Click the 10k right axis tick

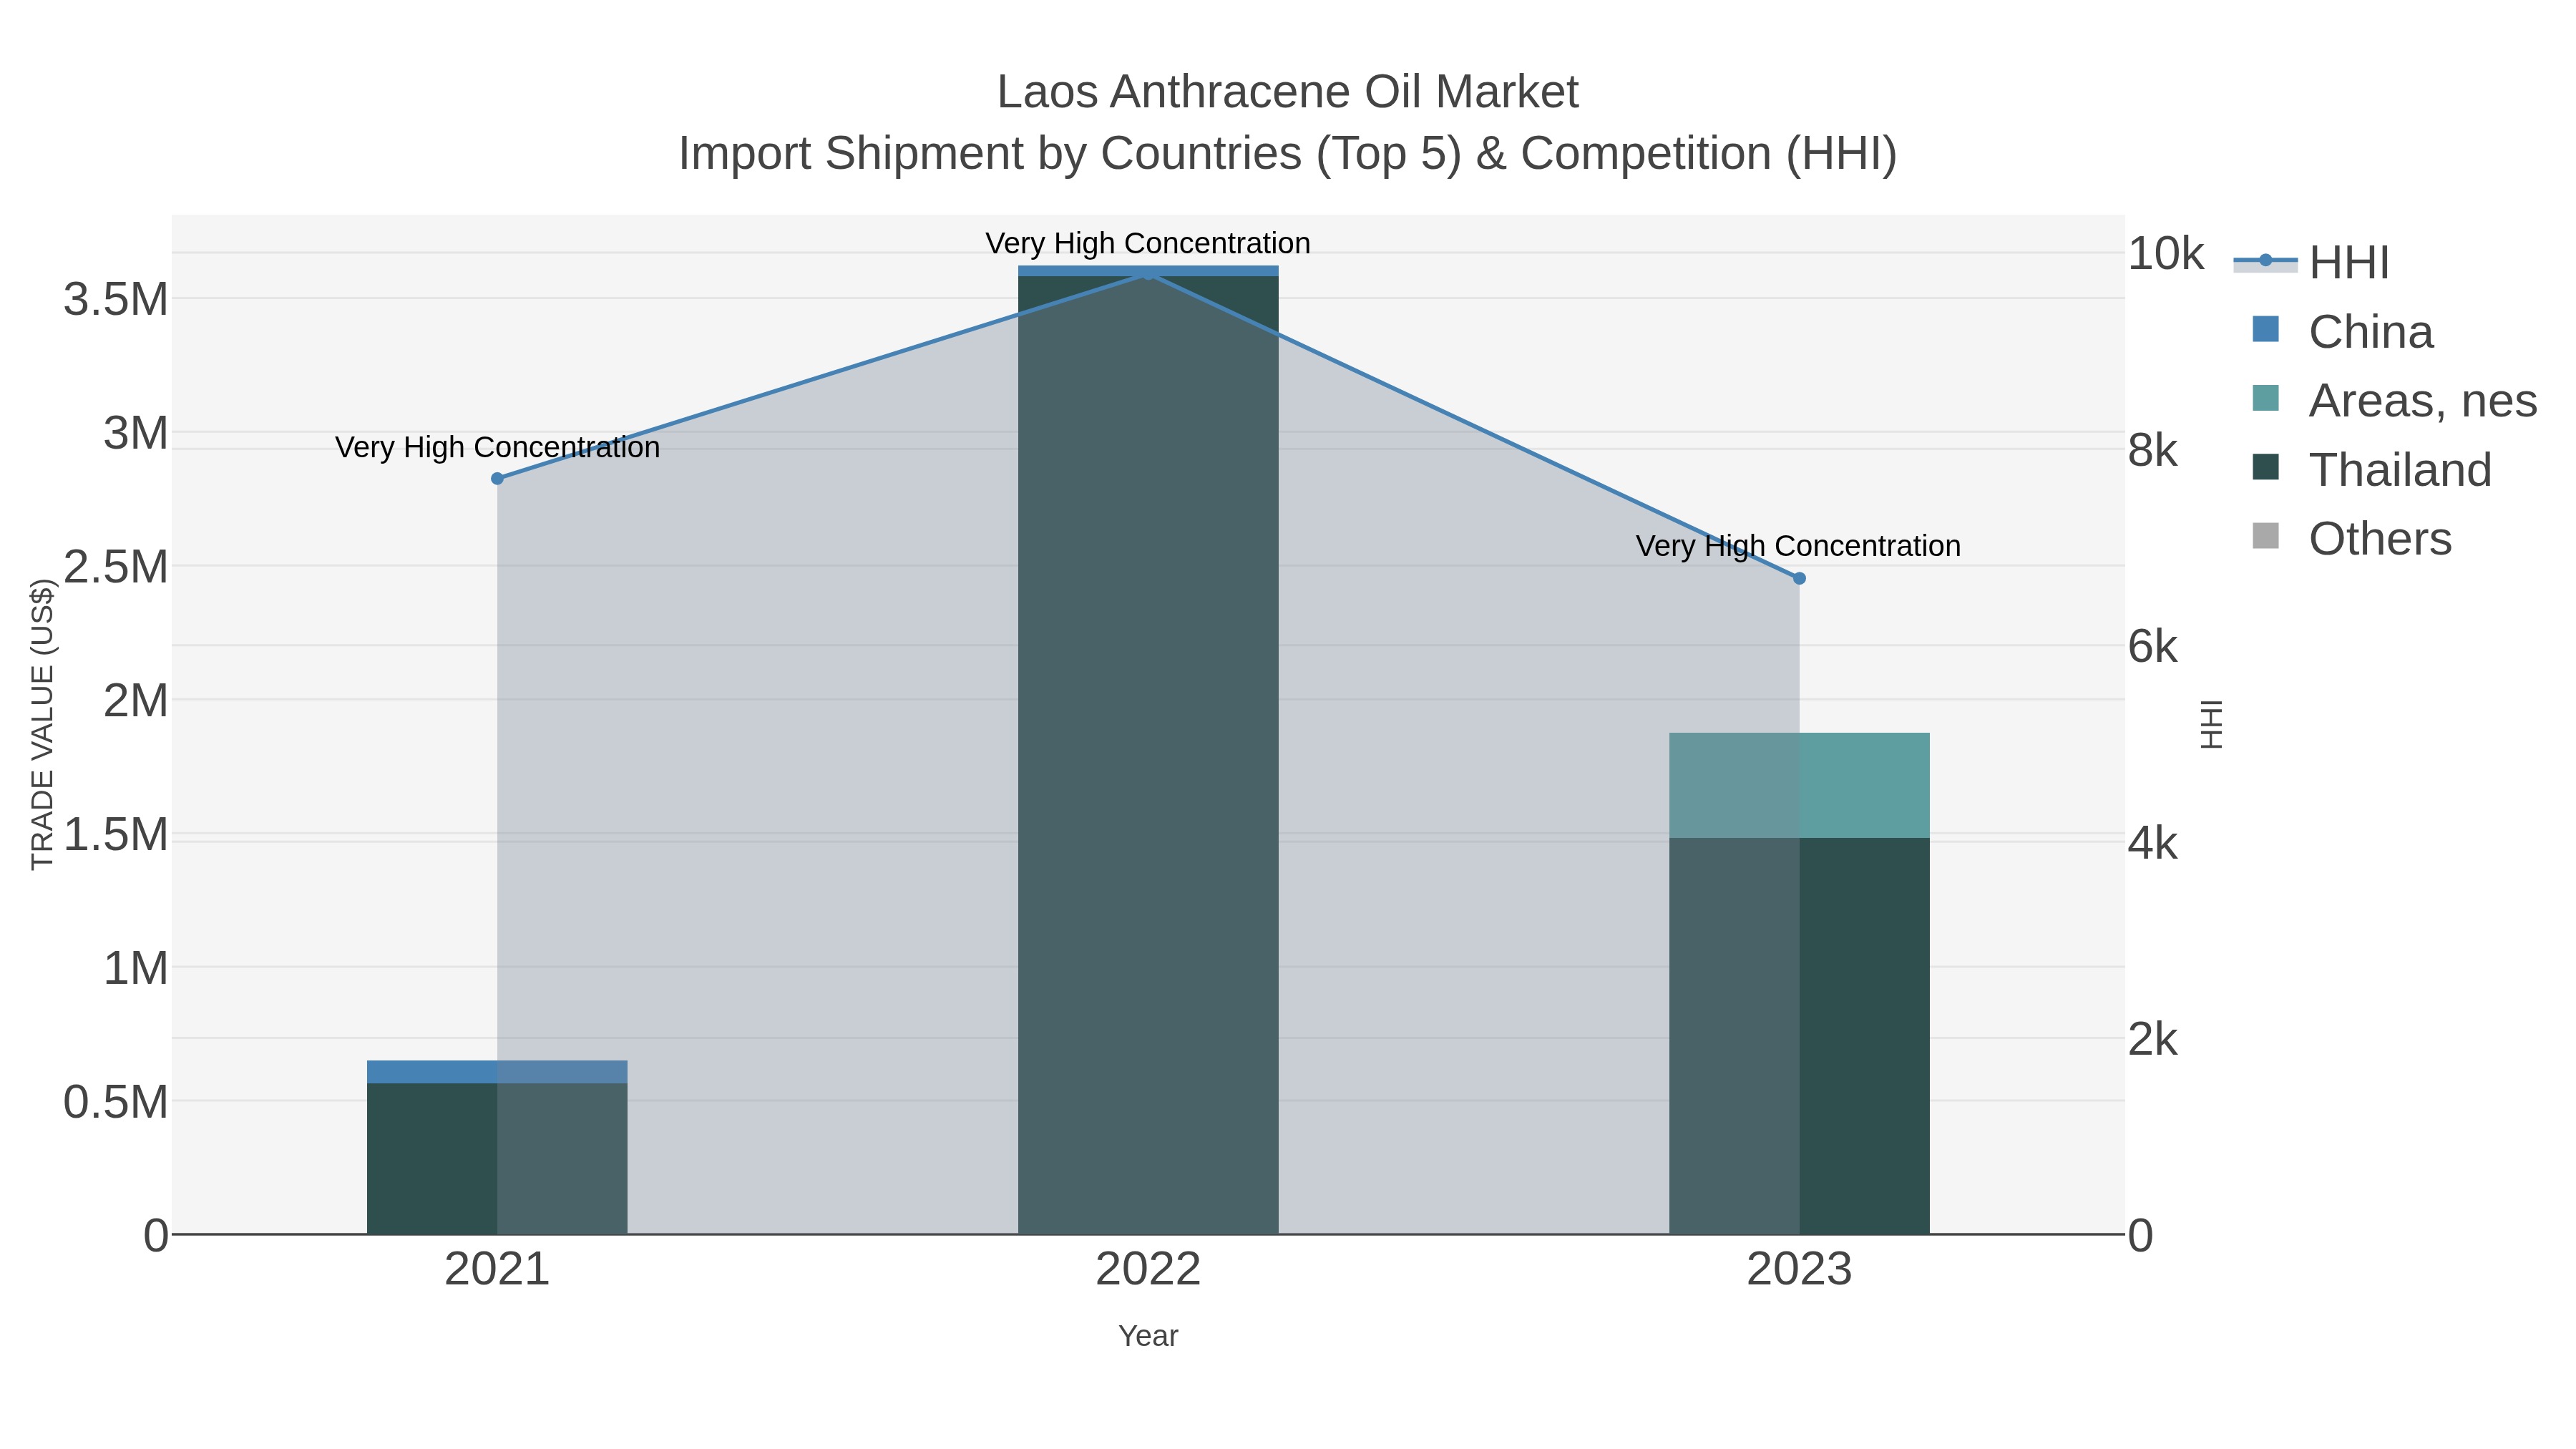(x=2165, y=254)
